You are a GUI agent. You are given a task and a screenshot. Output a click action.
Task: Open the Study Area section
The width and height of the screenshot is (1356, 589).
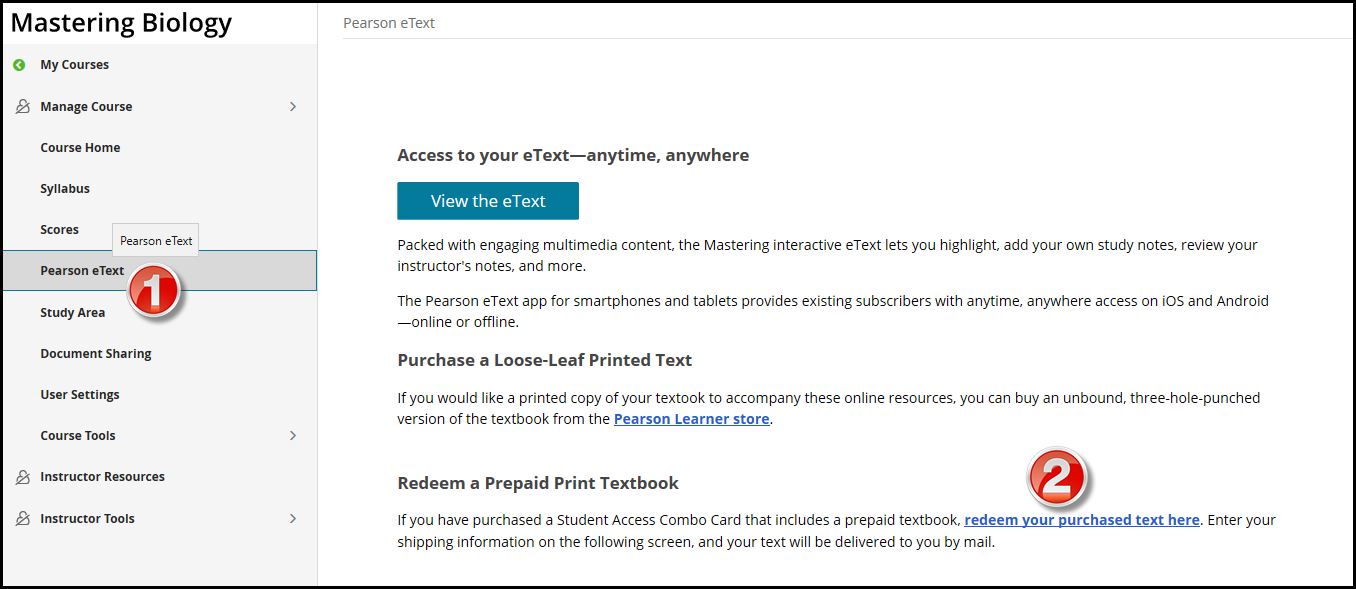pos(72,313)
